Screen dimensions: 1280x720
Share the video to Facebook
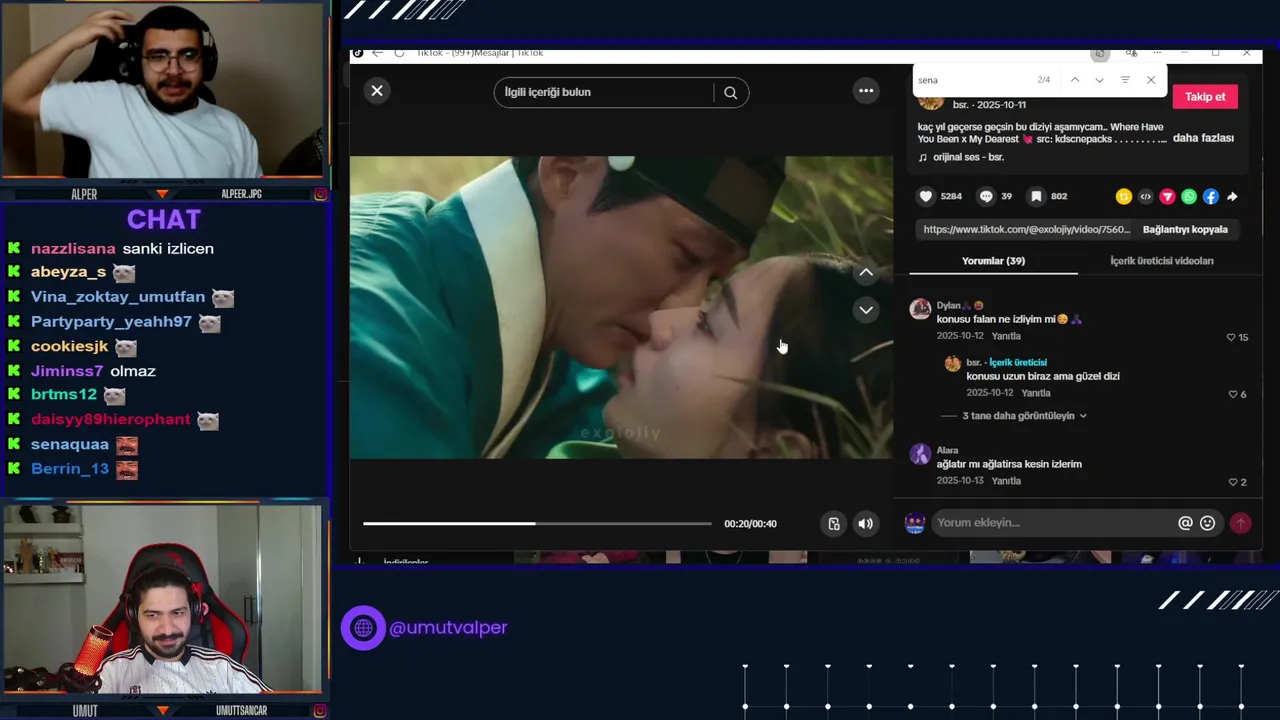pos(1211,197)
